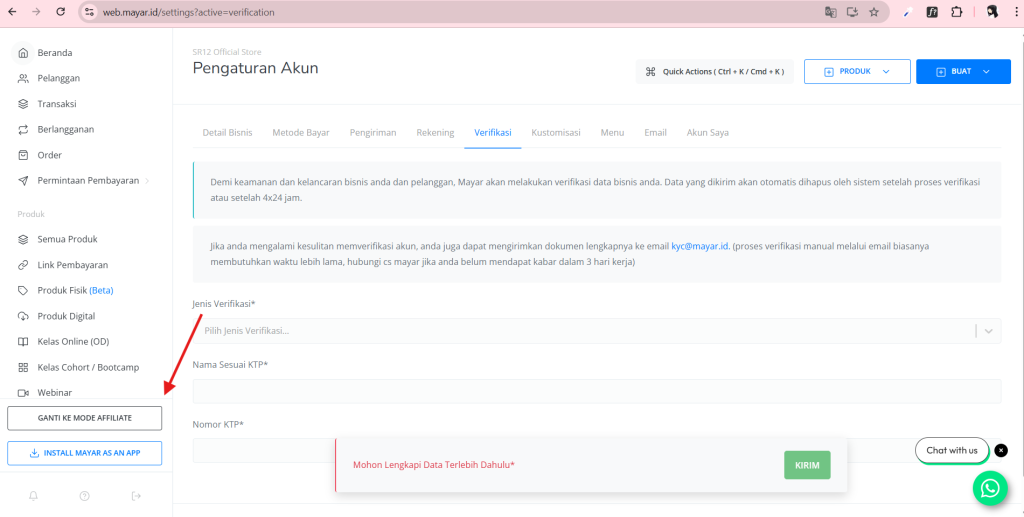1024x517 pixels.
Task: Click the logout icon in sidebar
Action: tap(137, 496)
